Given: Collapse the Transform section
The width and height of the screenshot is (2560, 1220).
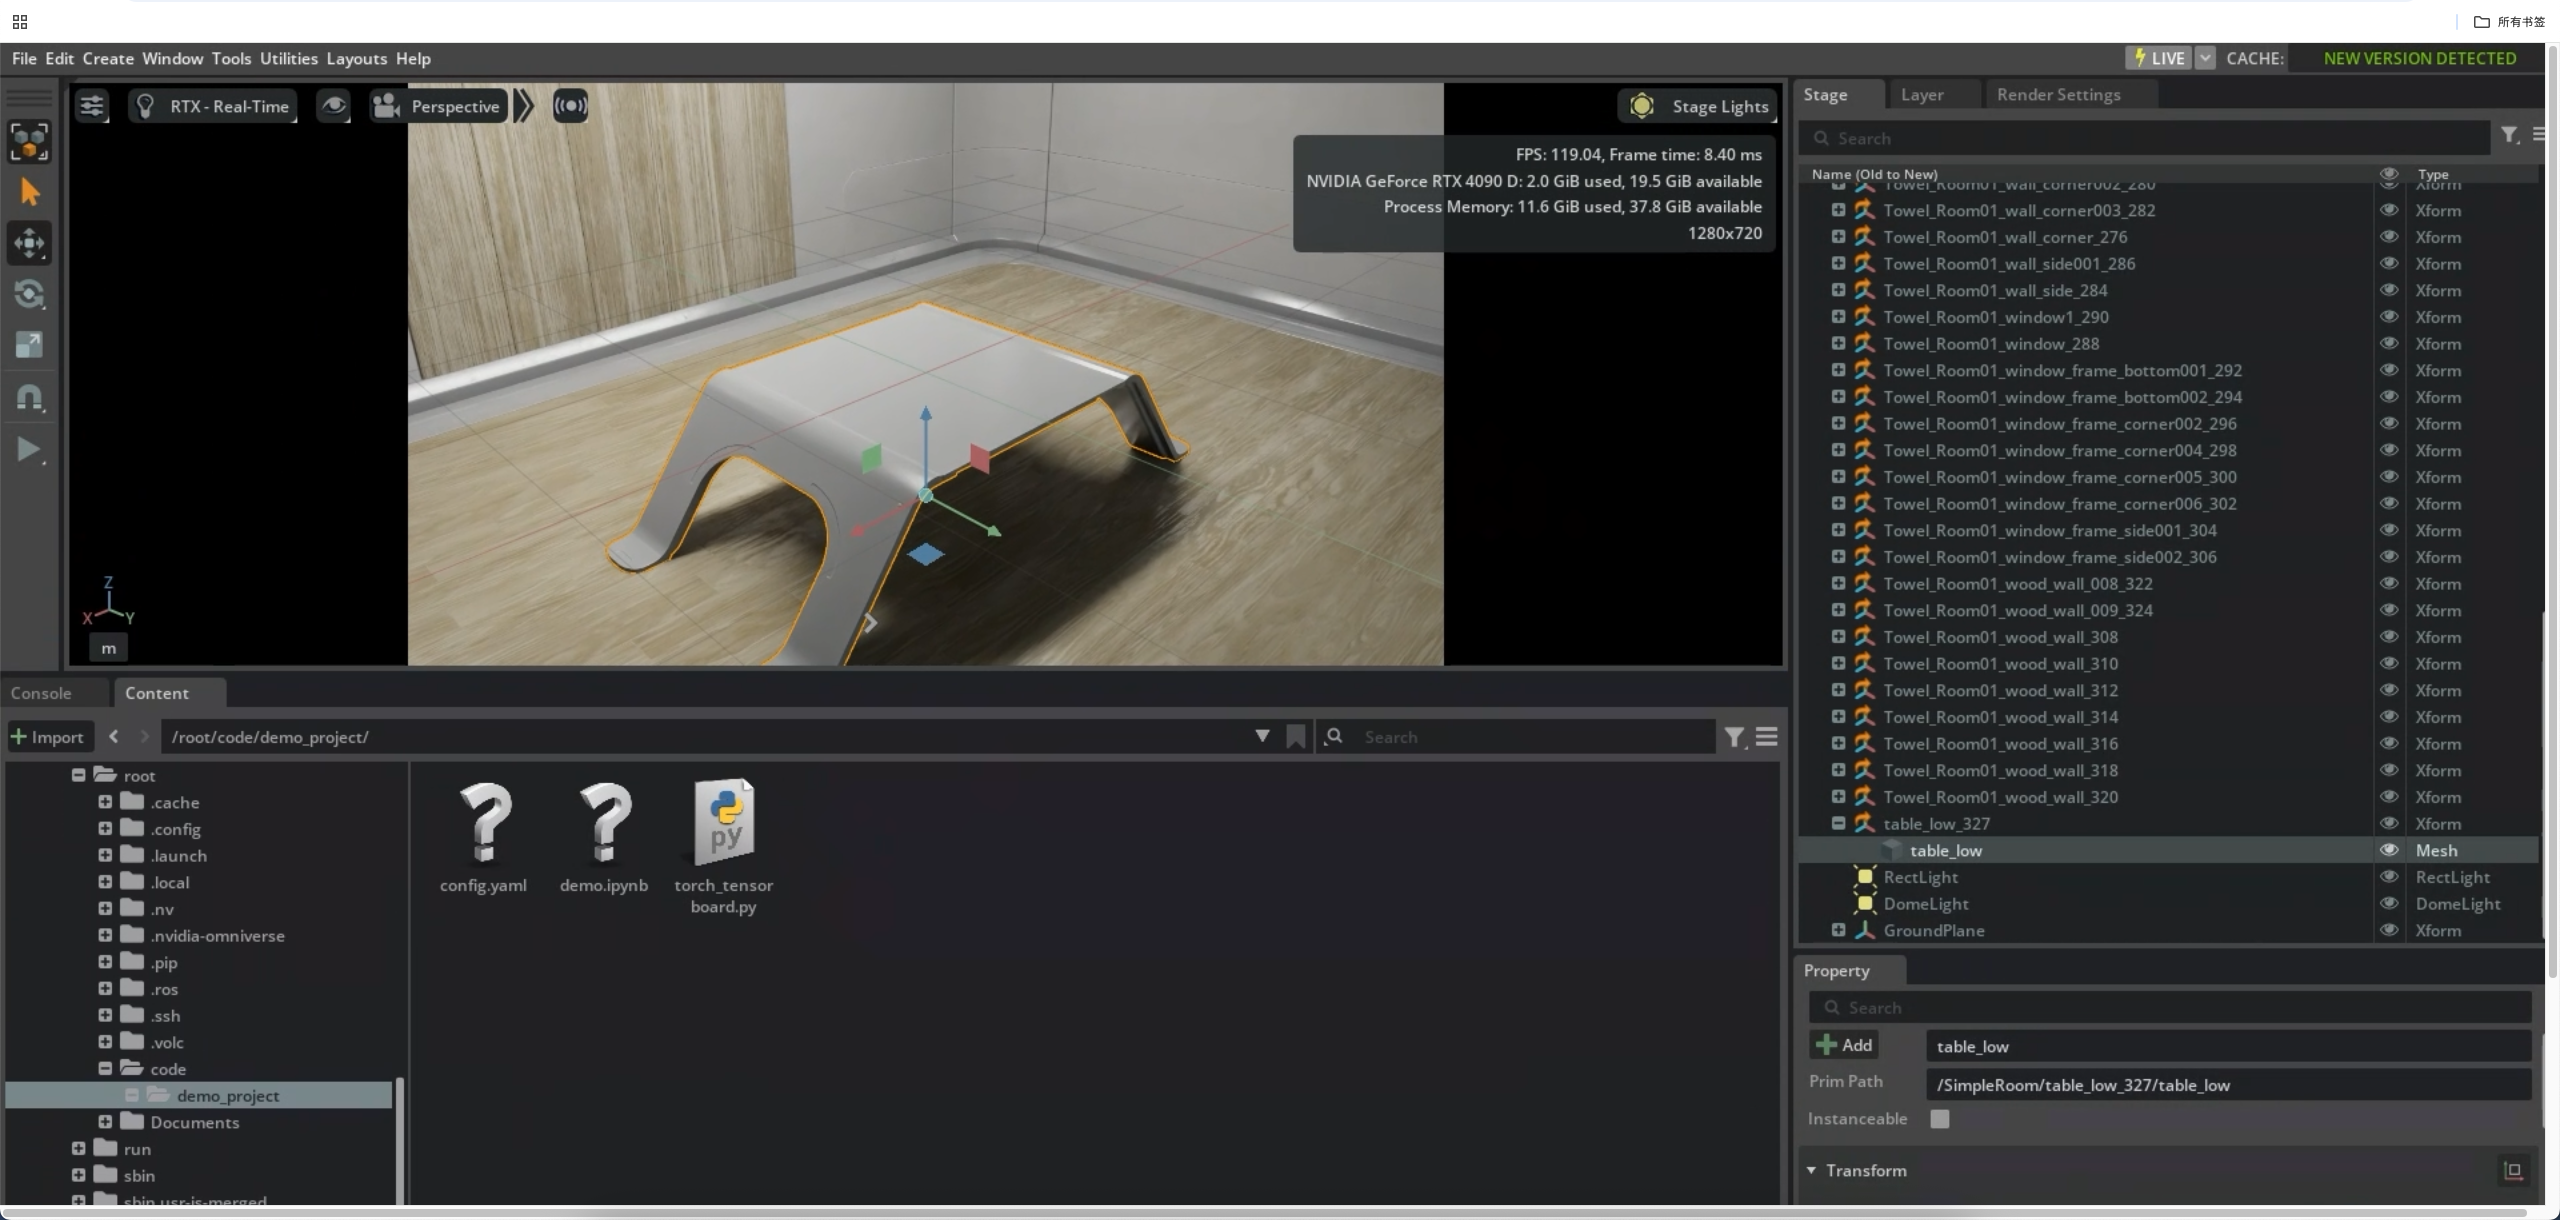Looking at the screenshot, I should pyautogui.click(x=1811, y=1170).
